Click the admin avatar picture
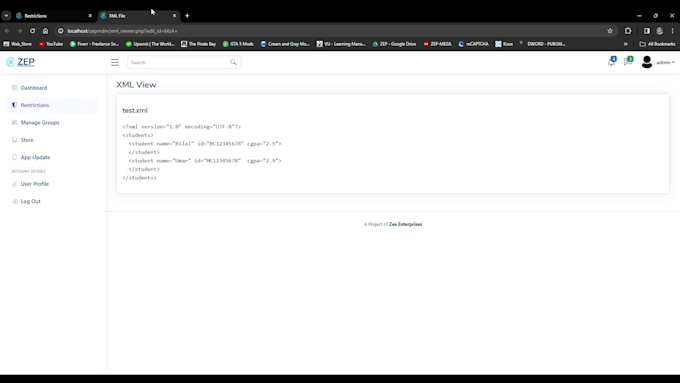This screenshot has width=680, height=383. click(x=647, y=62)
